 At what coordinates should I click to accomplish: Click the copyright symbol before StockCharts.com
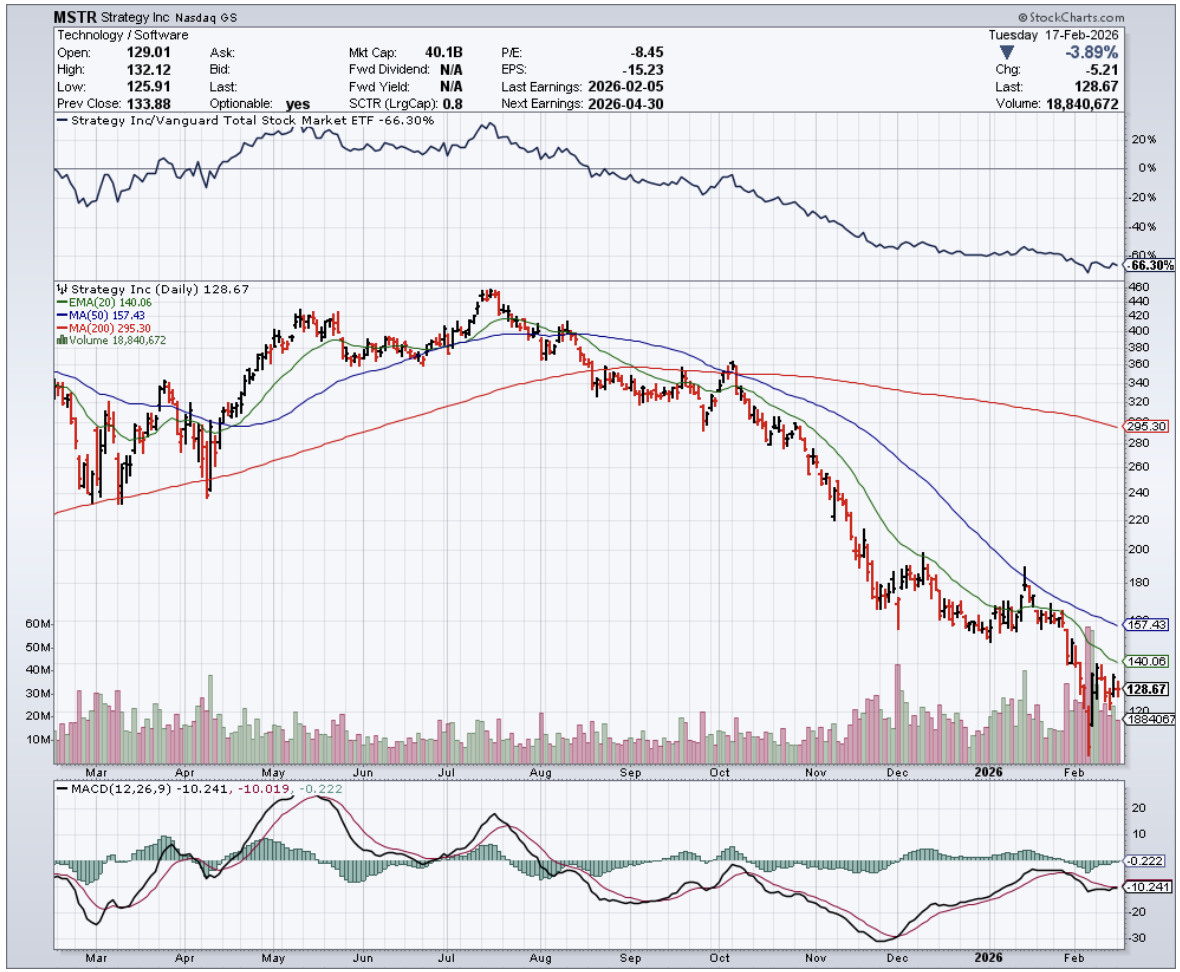click(x=1024, y=18)
